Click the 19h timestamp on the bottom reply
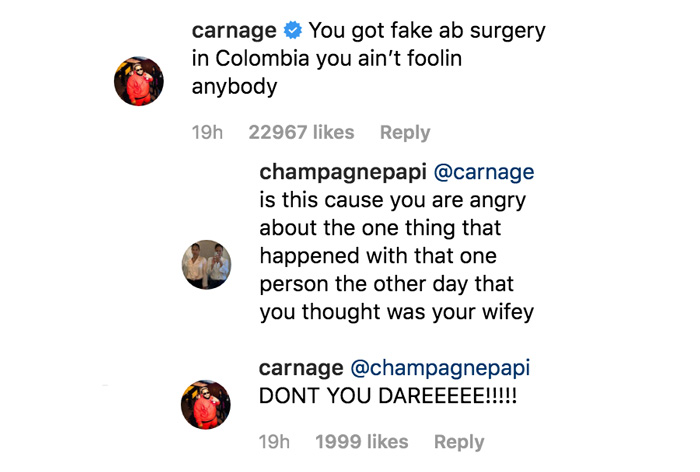This screenshot has width=700, height=472. pos(274,441)
